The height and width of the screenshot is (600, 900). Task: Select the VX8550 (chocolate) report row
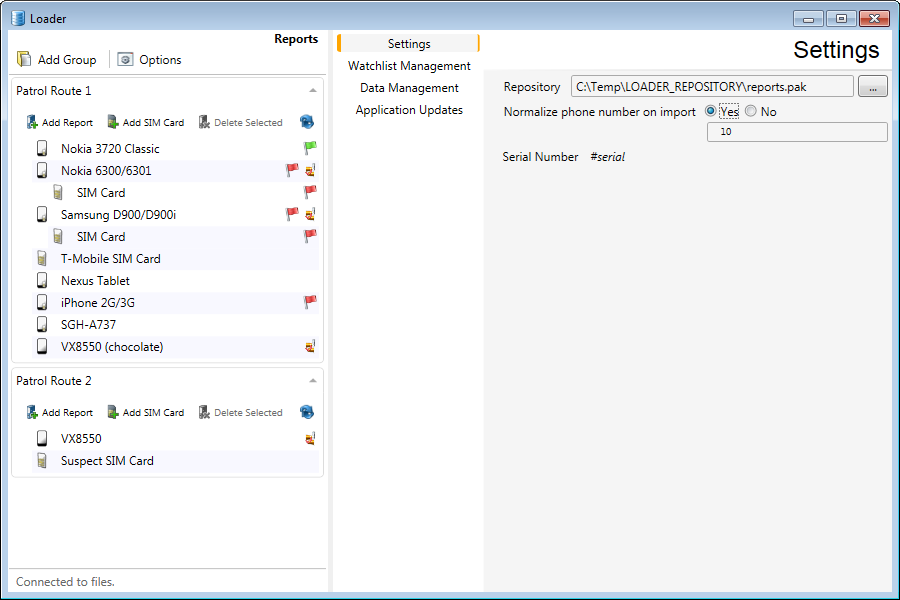175,347
